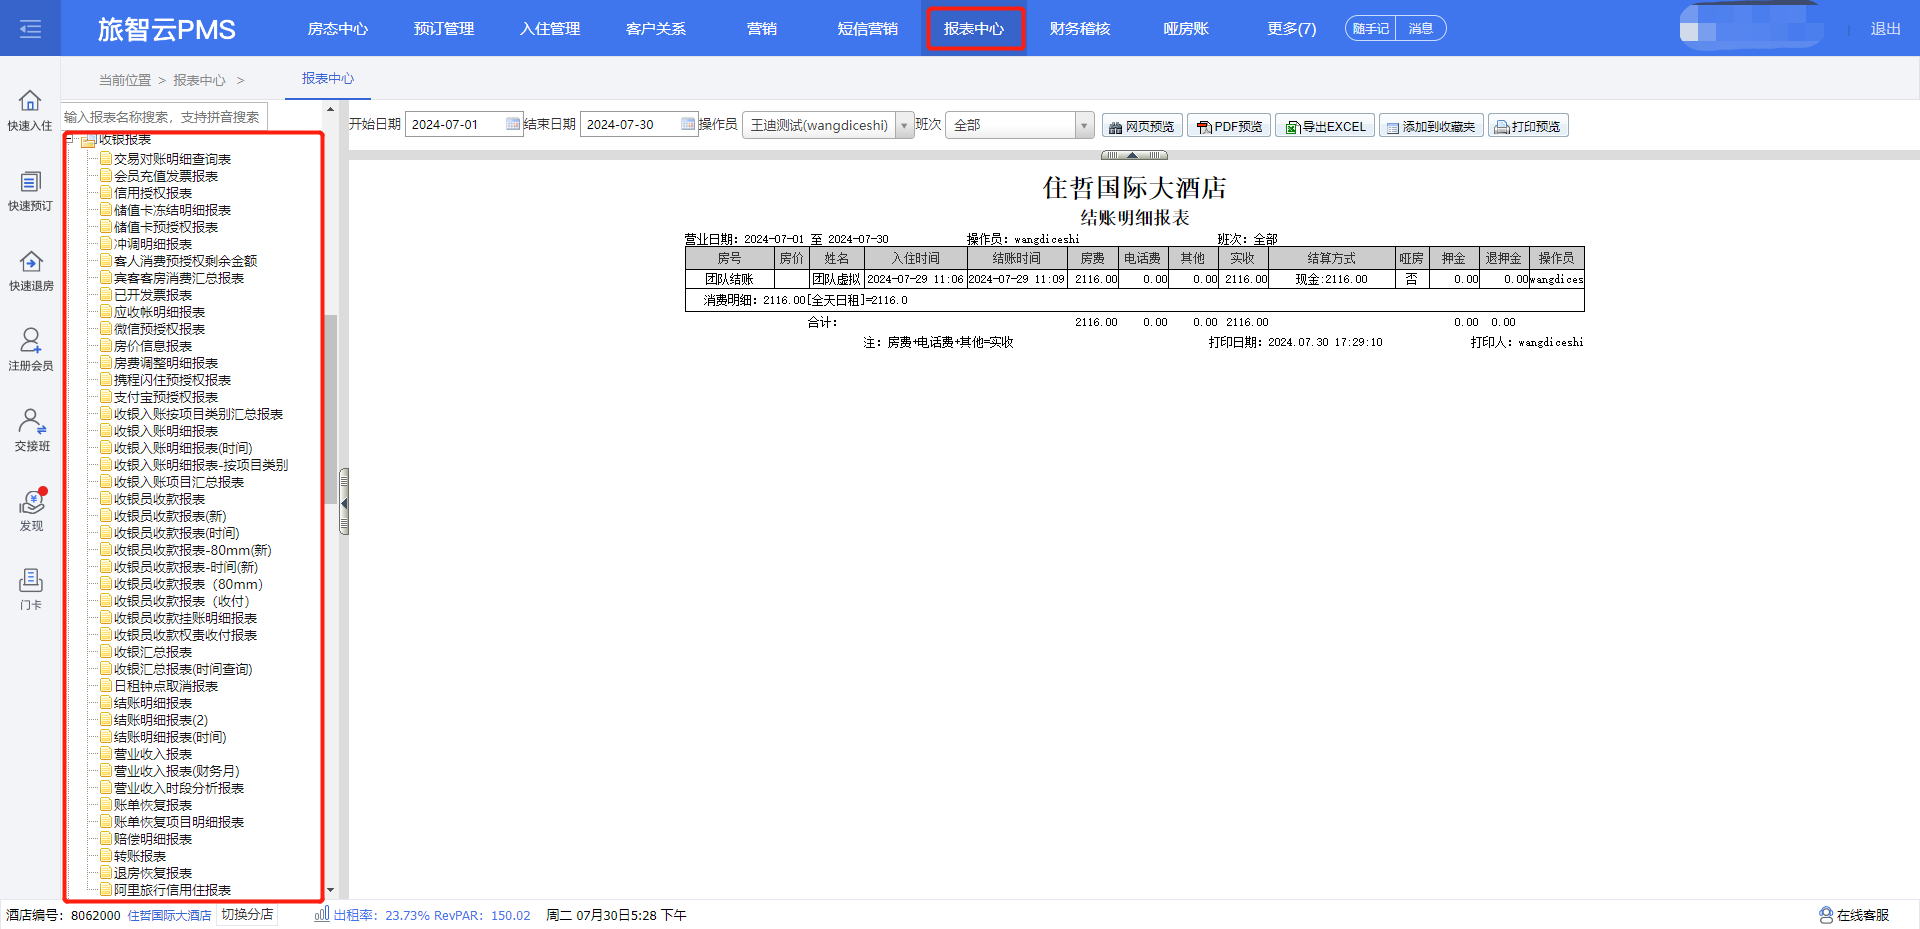
Task: Select 房价信息报表 in tree
Action: tap(153, 346)
